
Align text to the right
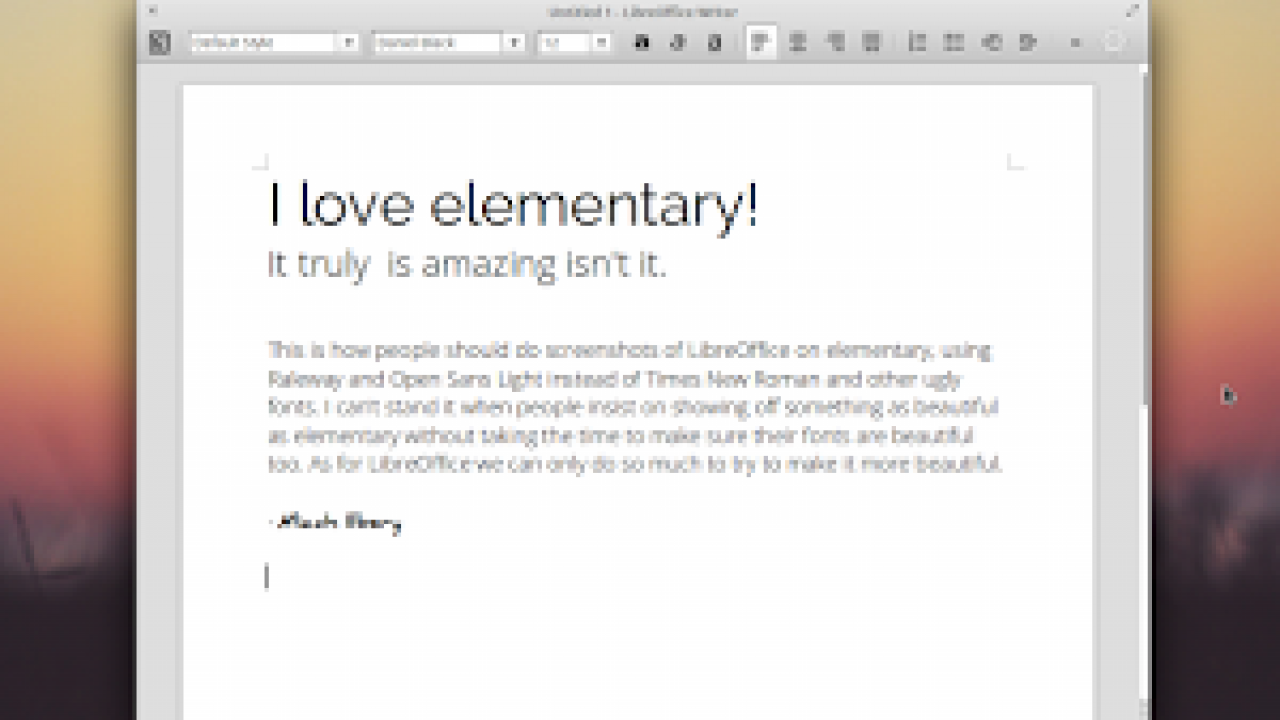[x=835, y=43]
